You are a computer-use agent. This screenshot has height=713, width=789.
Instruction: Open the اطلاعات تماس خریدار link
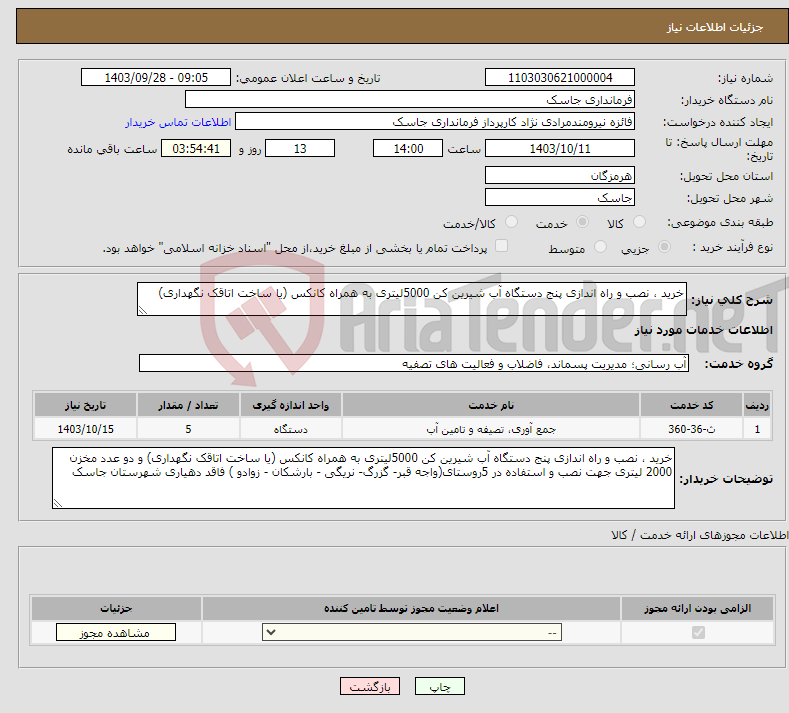click(178, 122)
